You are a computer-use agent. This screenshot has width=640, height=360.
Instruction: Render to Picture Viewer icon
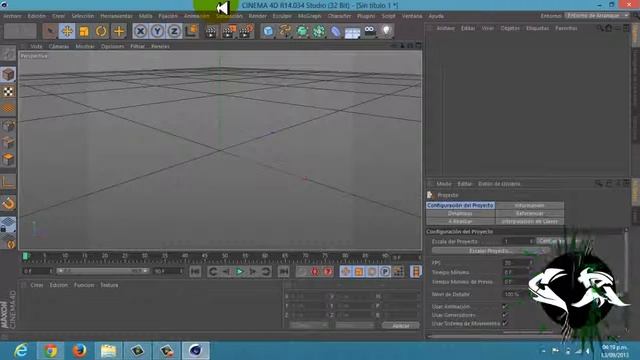point(229,31)
